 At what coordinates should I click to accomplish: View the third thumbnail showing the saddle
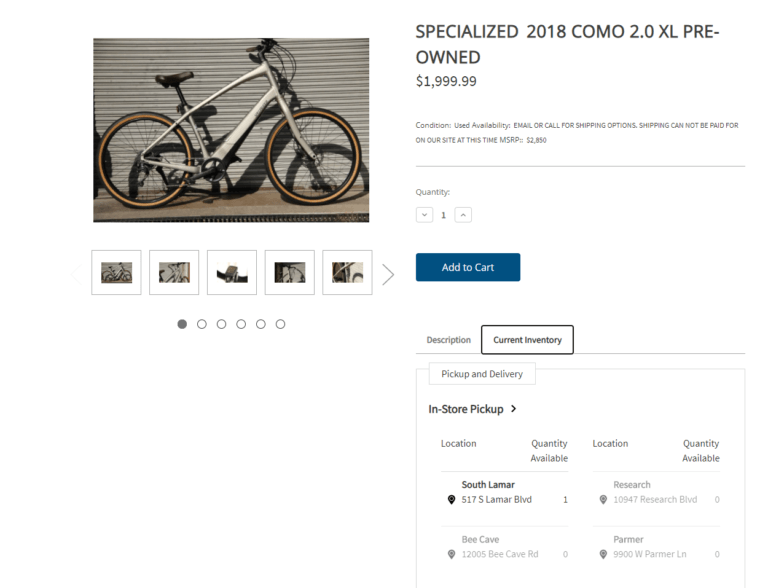232,272
